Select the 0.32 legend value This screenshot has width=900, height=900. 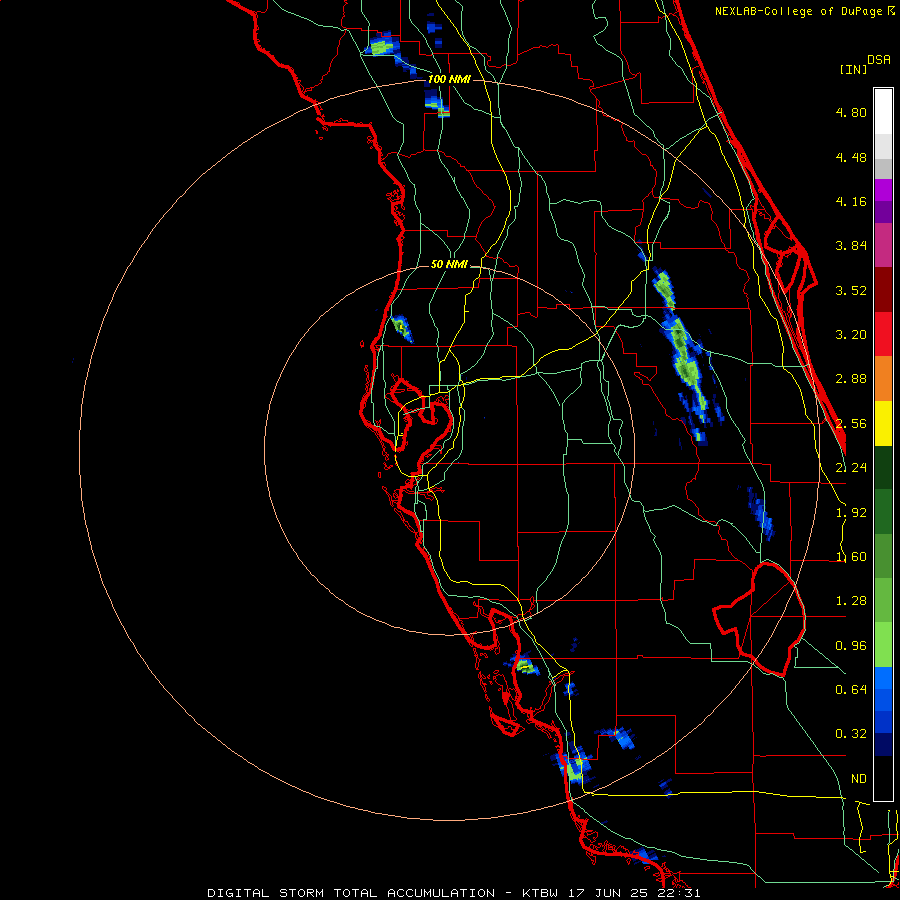click(x=851, y=734)
